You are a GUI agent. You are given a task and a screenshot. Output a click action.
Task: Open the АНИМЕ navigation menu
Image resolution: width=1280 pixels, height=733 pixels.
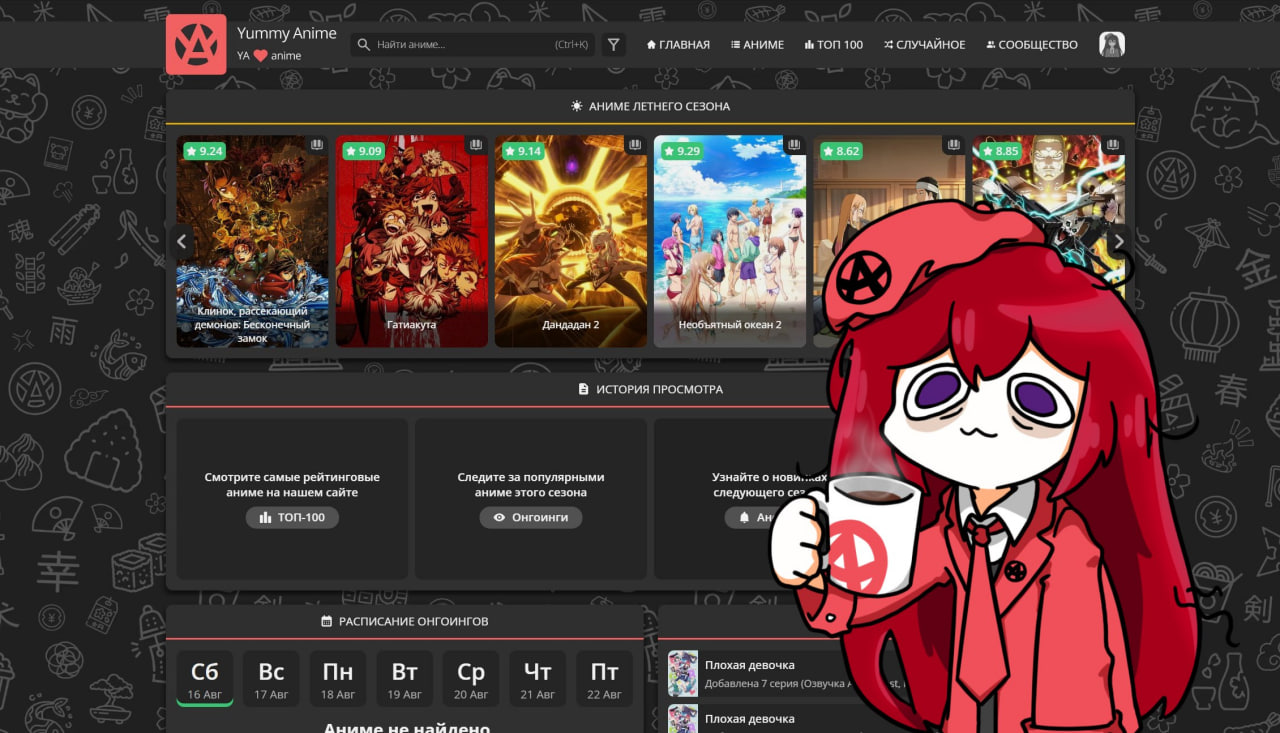757,45
